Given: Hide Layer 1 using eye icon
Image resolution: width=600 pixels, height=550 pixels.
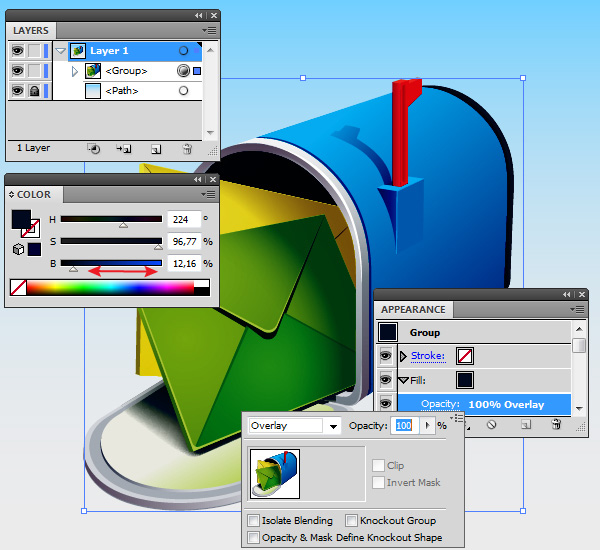Looking at the screenshot, I should (x=17, y=51).
